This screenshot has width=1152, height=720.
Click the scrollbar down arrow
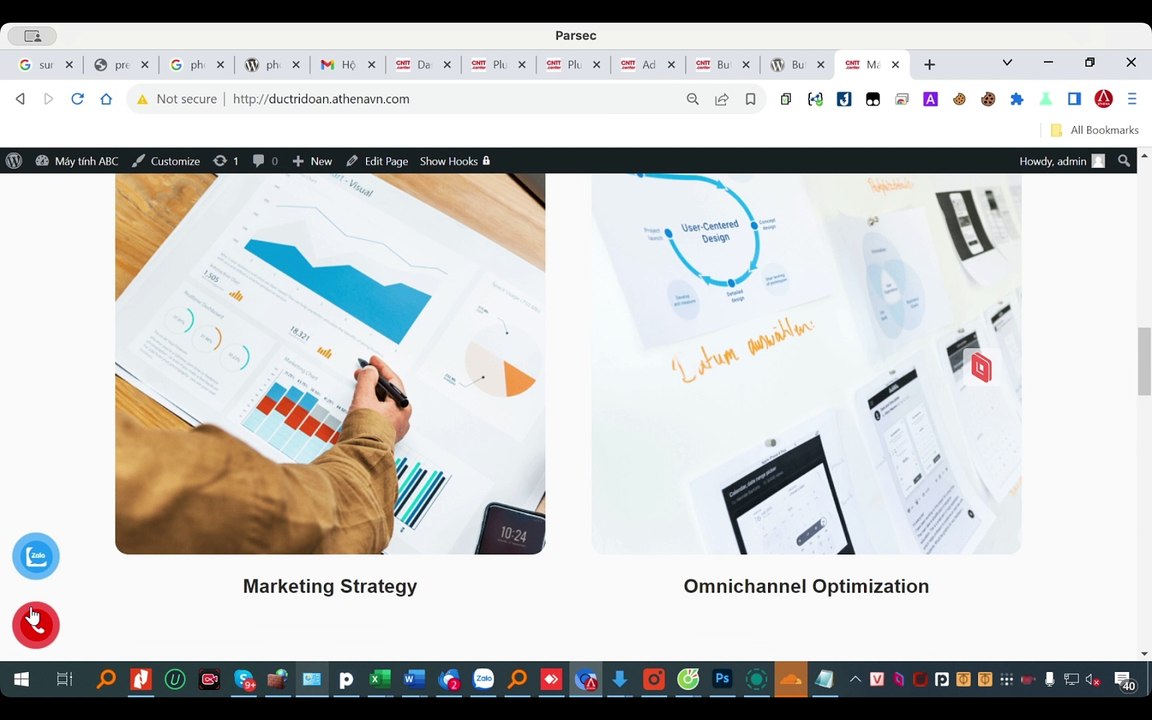coord(1144,653)
